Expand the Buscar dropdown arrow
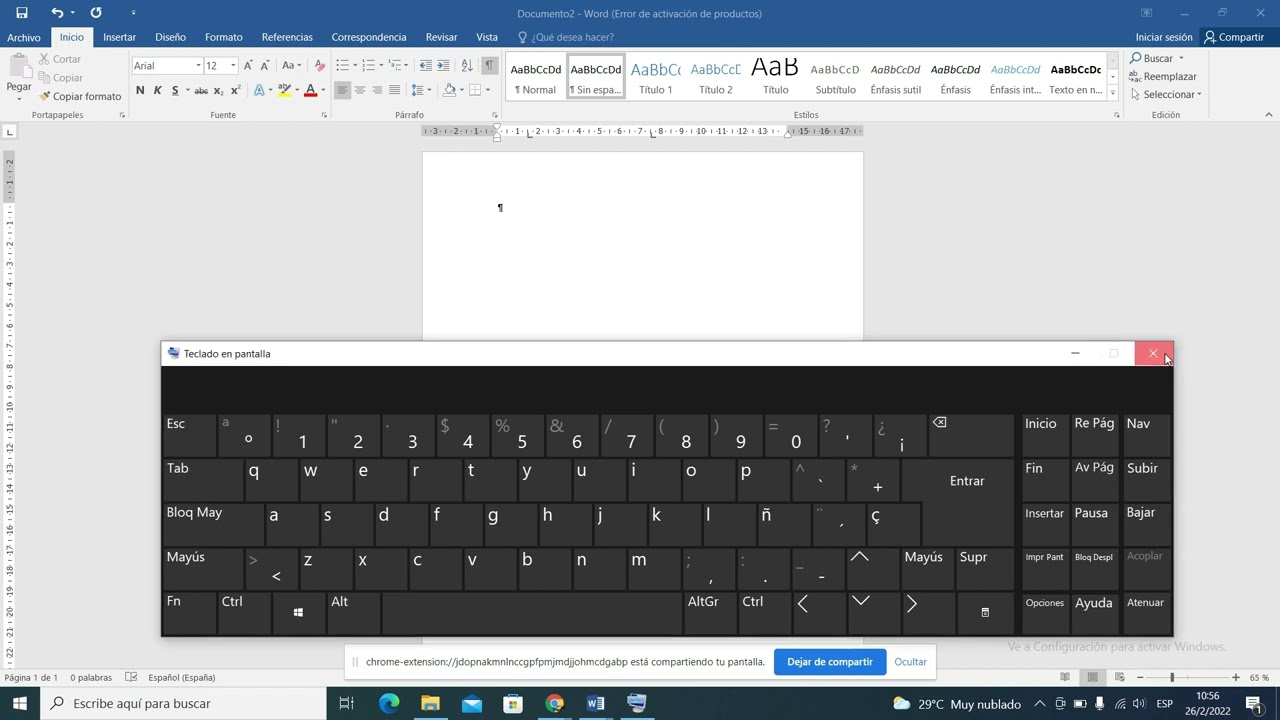This screenshot has height=720, width=1280. (1181, 58)
